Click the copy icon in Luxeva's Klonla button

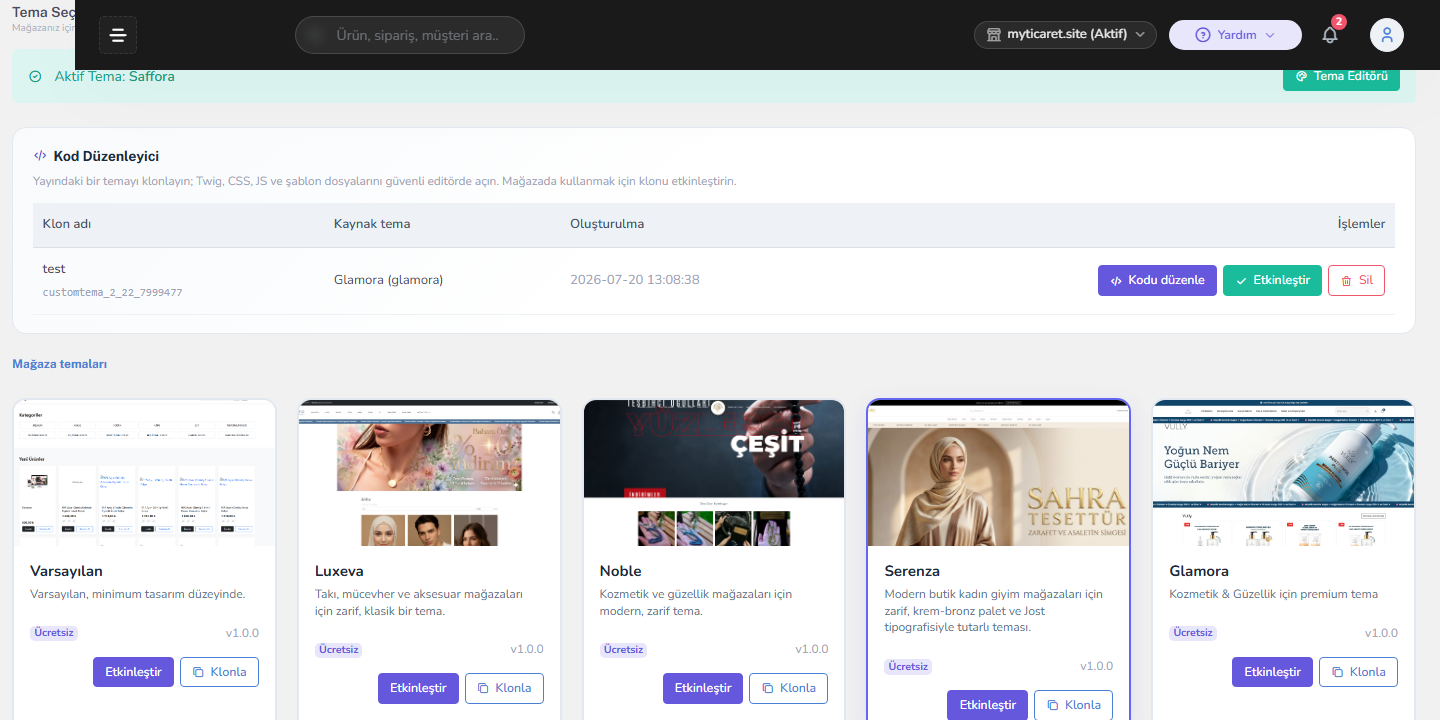tap(483, 688)
